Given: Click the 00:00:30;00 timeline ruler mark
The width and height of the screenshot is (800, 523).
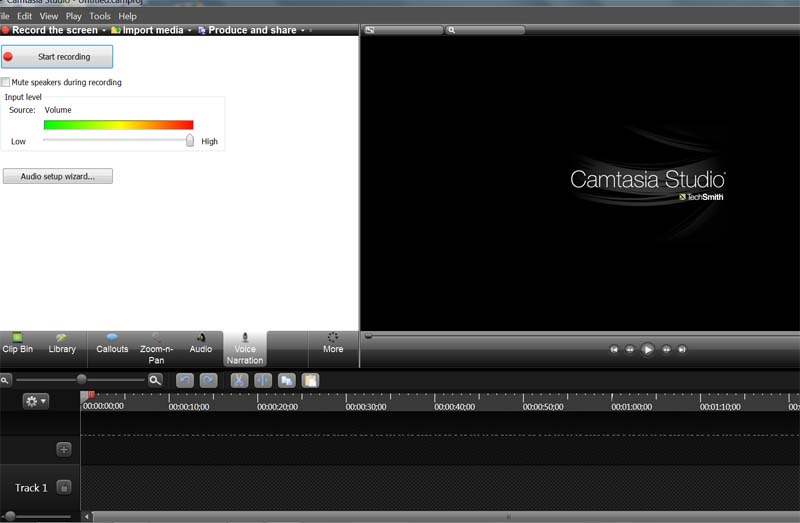Looking at the screenshot, I should coord(366,407).
